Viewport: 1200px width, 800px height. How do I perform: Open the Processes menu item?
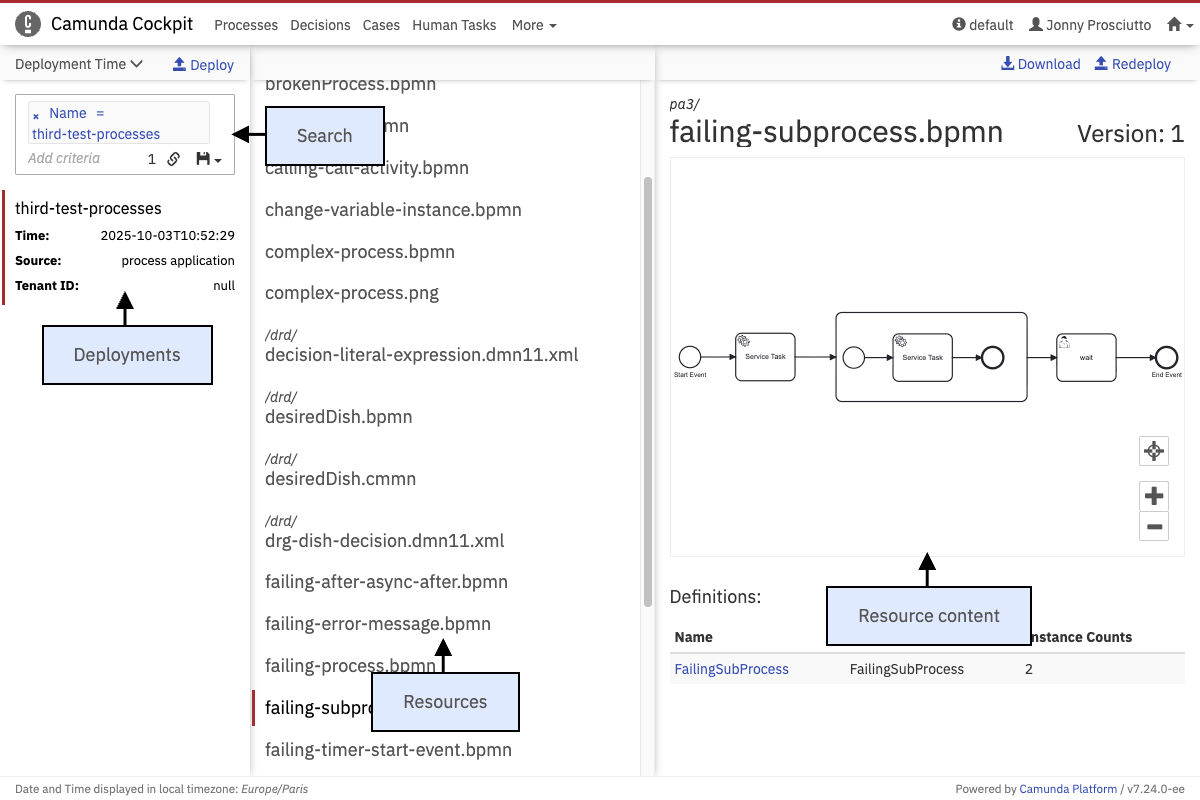coord(246,25)
